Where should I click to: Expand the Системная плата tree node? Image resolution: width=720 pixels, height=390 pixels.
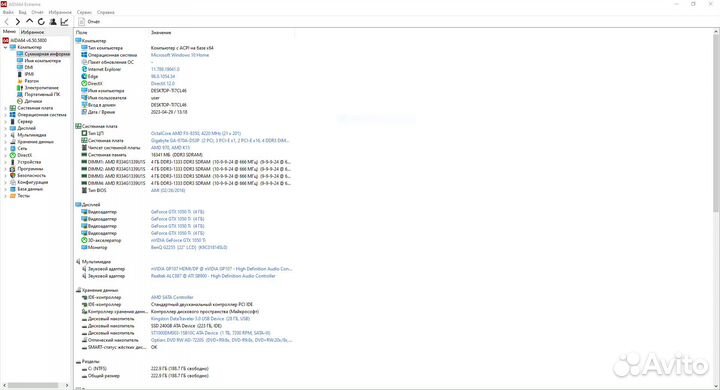pos(6,108)
